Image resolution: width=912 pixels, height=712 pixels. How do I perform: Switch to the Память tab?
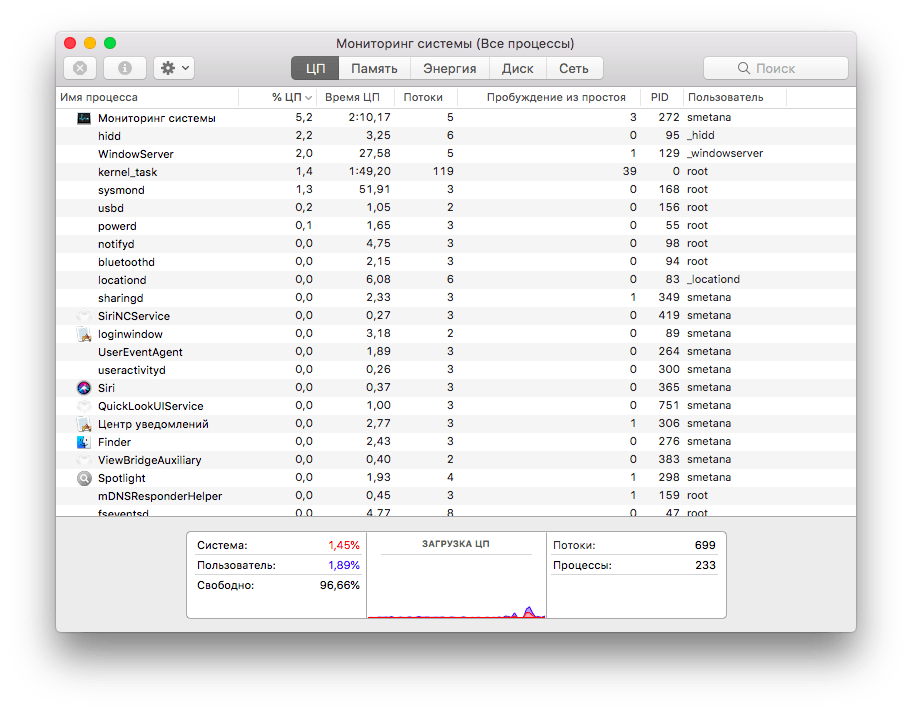coord(374,68)
